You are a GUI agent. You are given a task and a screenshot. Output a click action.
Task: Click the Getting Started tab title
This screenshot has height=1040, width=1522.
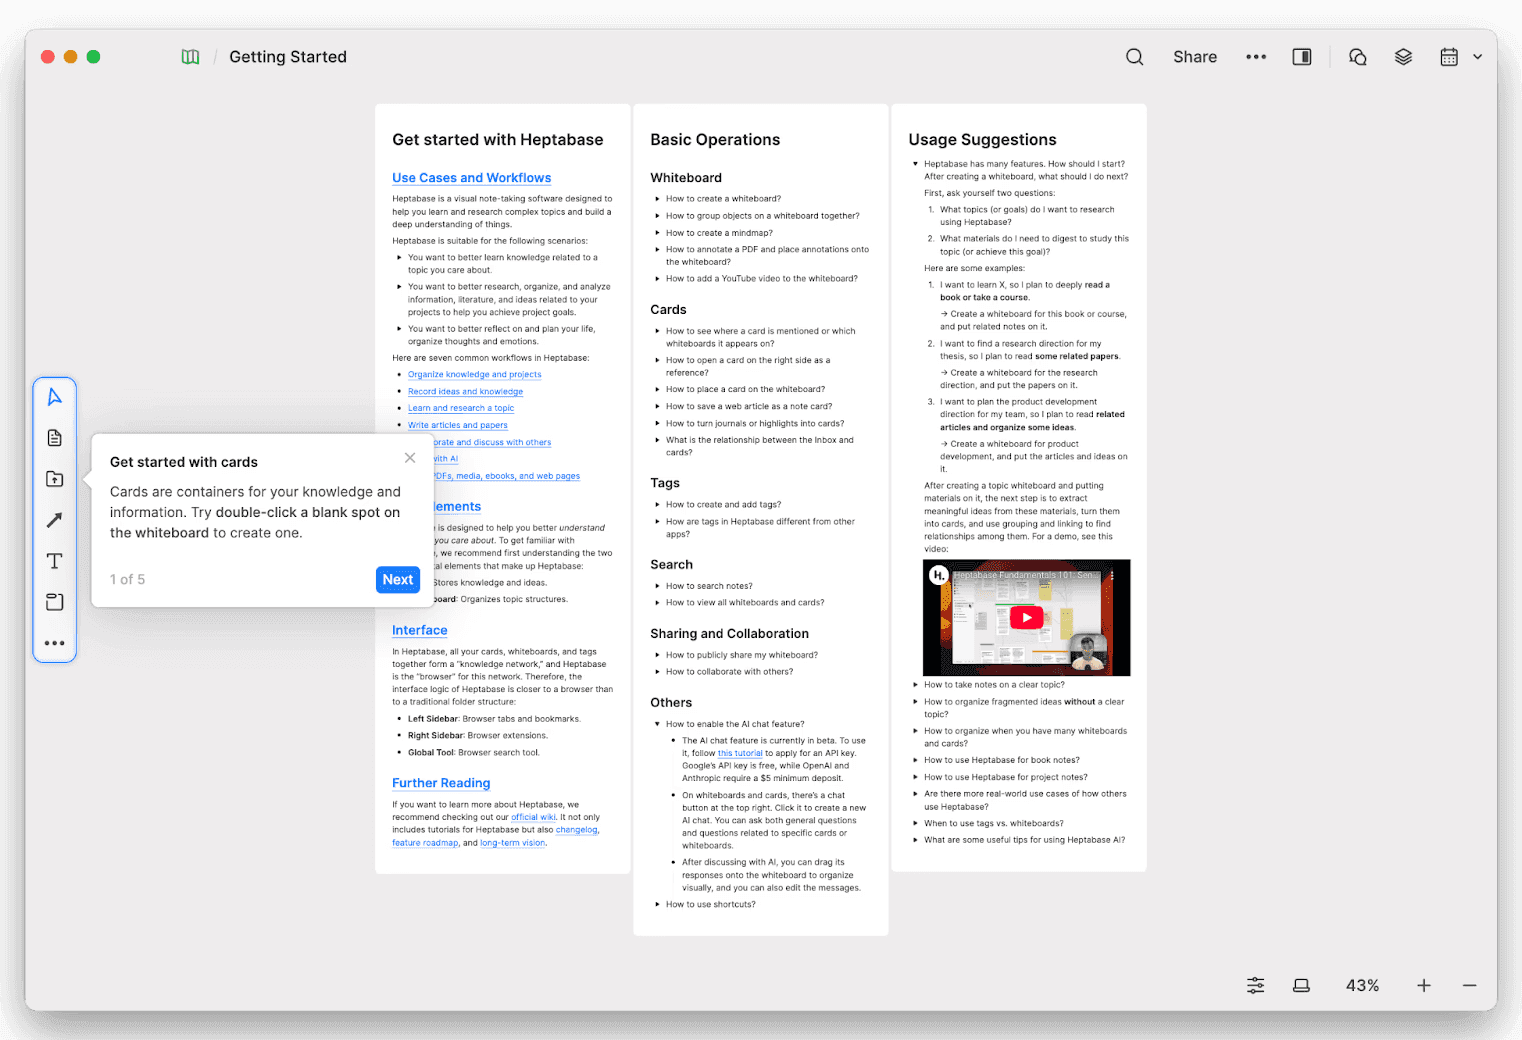click(x=288, y=57)
